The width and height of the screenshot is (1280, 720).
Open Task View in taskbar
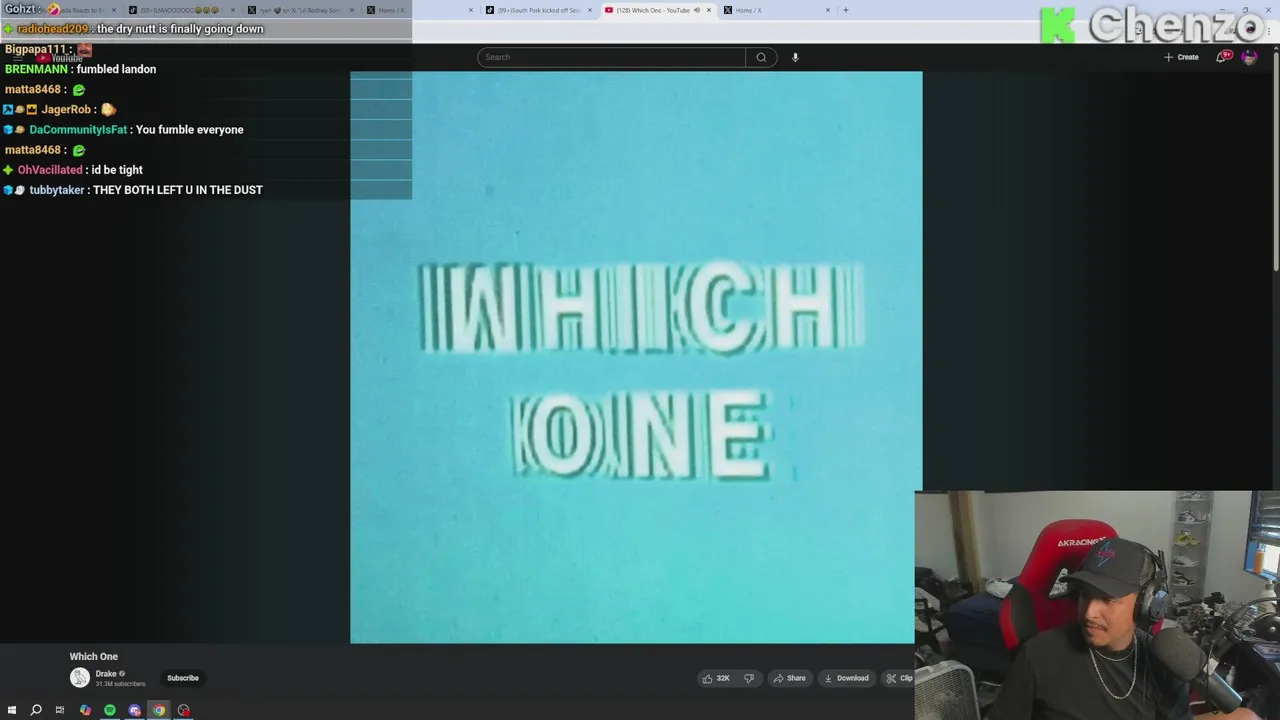click(60, 710)
